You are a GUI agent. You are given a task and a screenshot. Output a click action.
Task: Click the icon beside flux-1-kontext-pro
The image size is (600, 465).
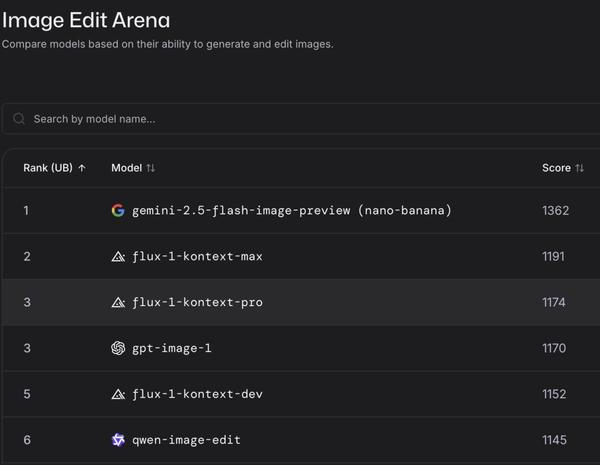118,303
